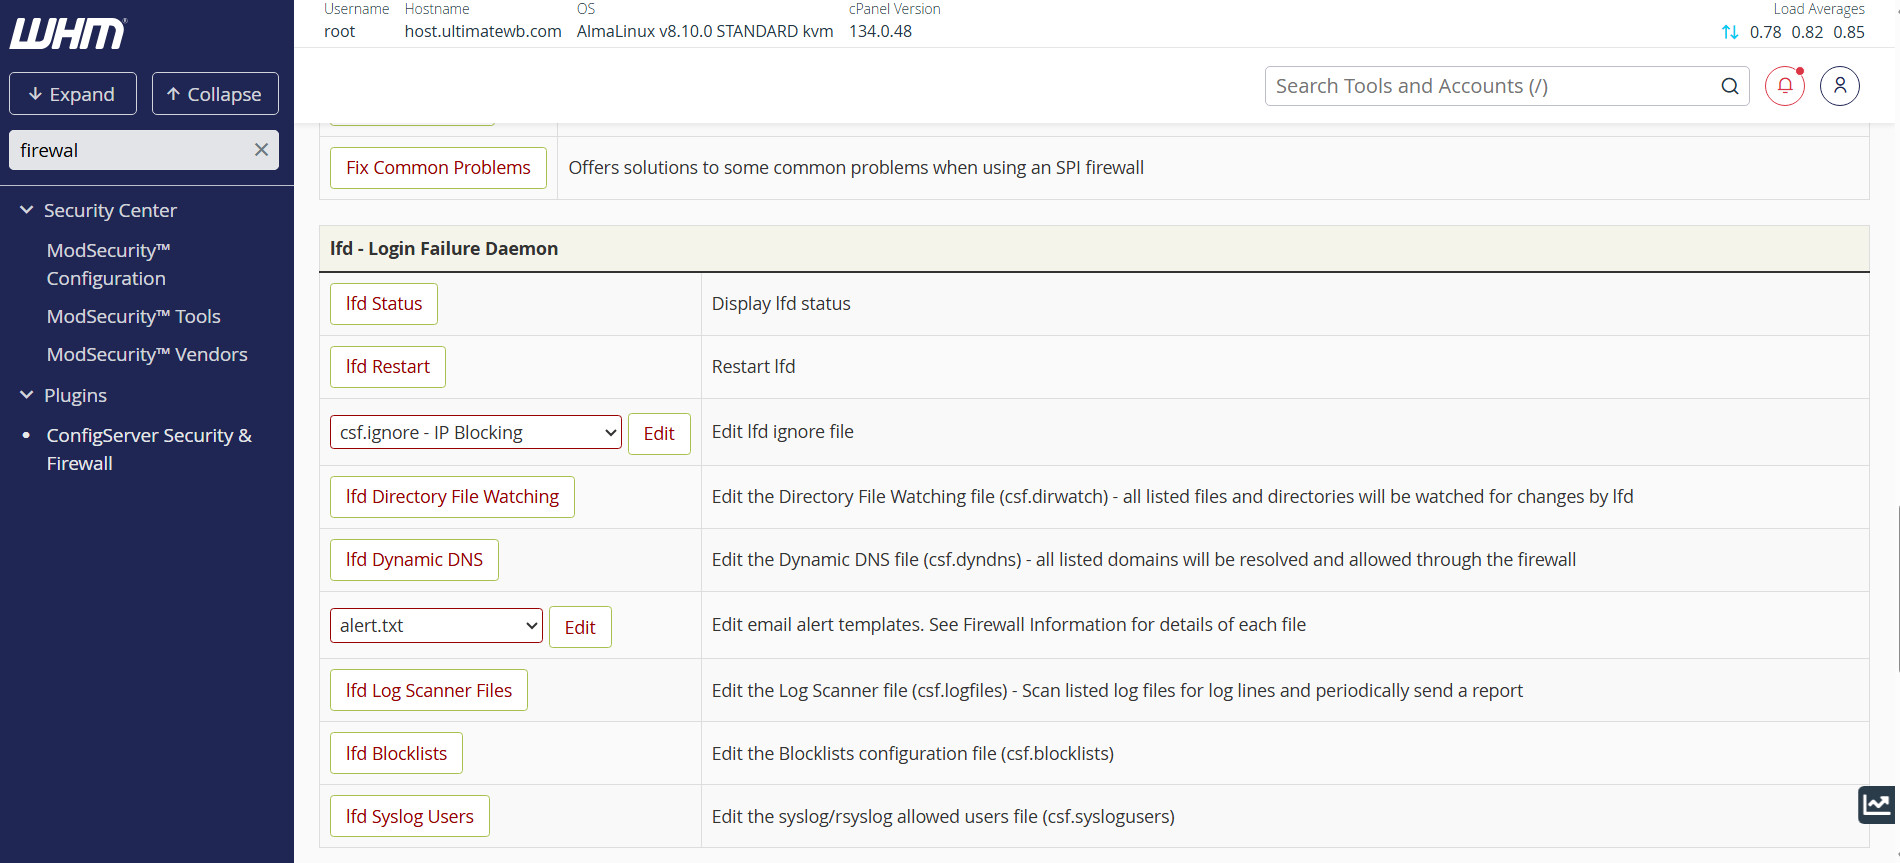Click the search magnifier icon
The width and height of the screenshot is (1900, 863).
click(1730, 86)
